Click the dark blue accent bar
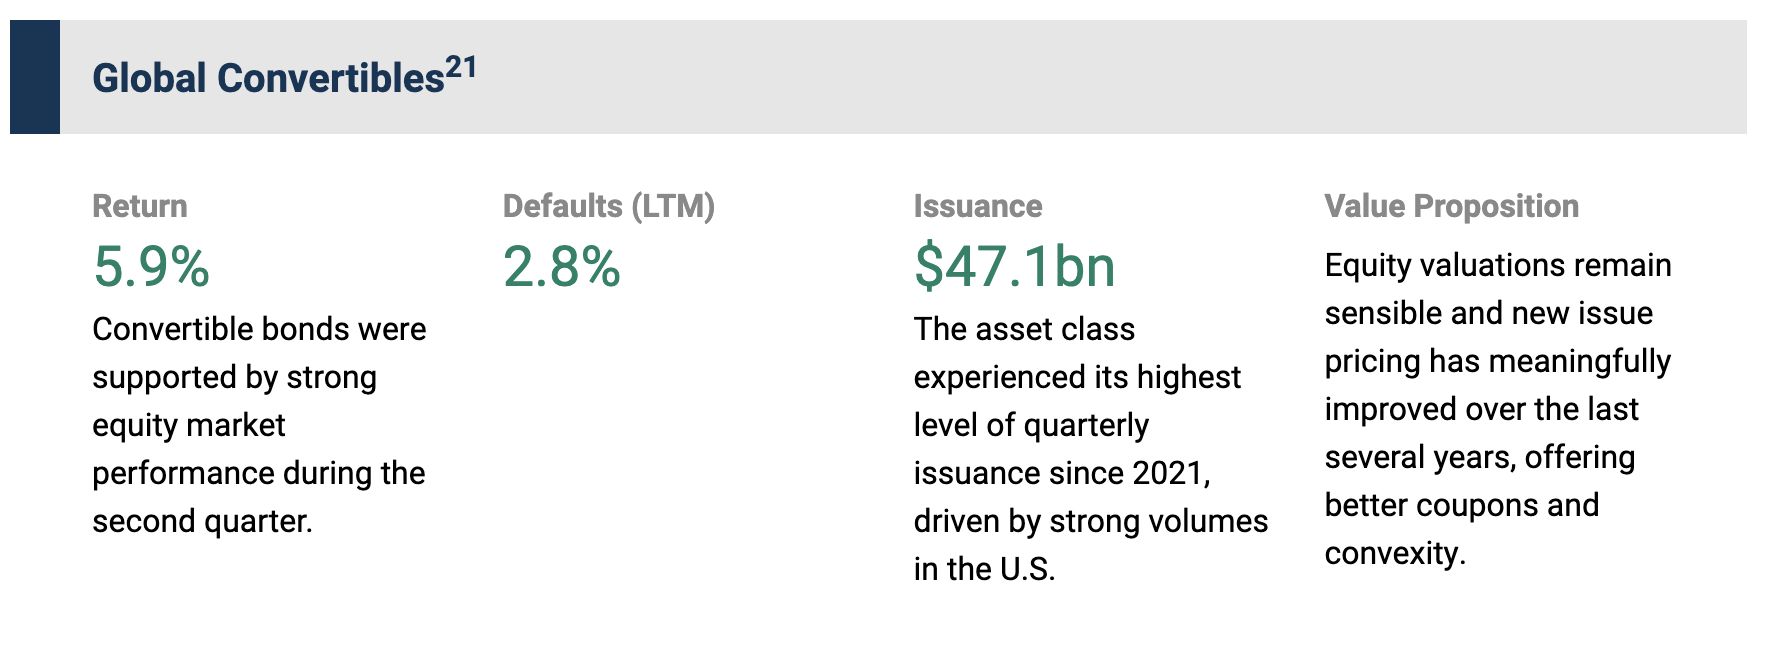 35,77
